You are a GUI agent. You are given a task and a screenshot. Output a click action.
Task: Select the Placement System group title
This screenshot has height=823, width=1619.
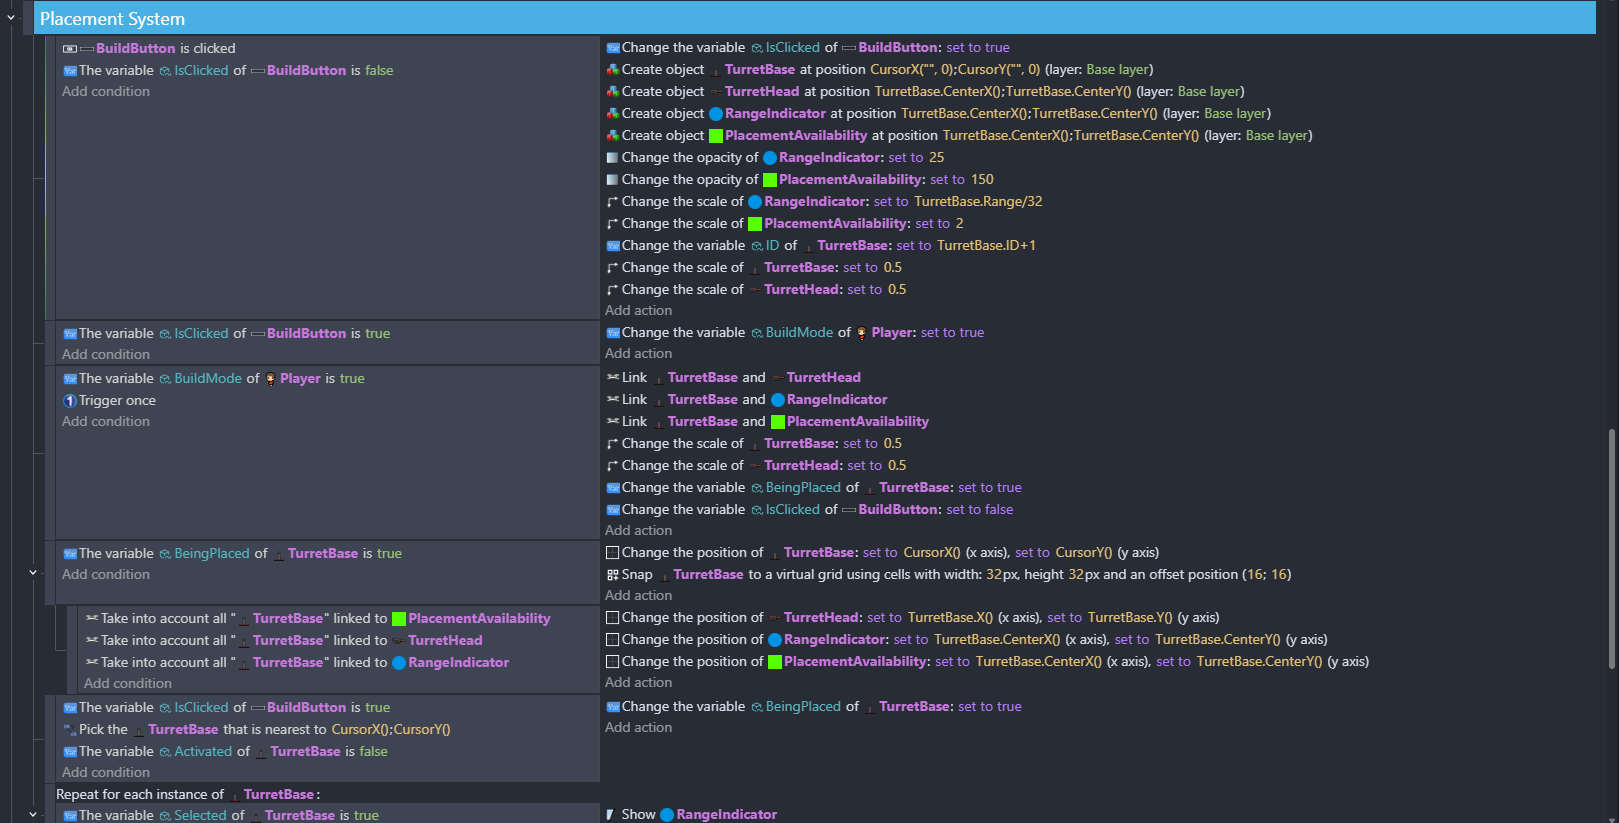click(x=112, y=19)
